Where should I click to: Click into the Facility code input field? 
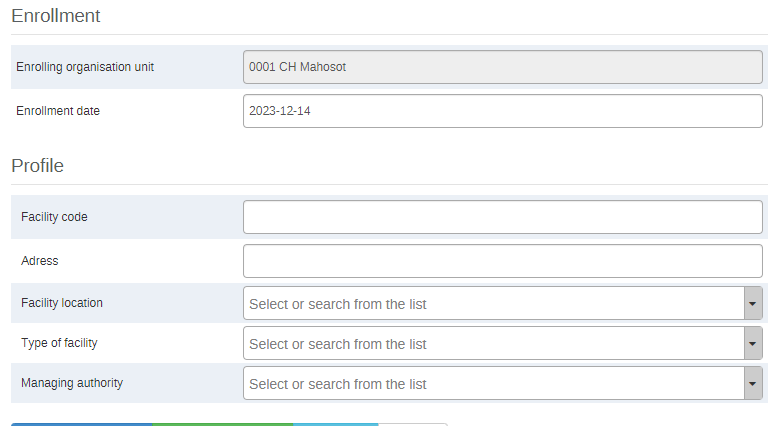[x=502, y=217]
